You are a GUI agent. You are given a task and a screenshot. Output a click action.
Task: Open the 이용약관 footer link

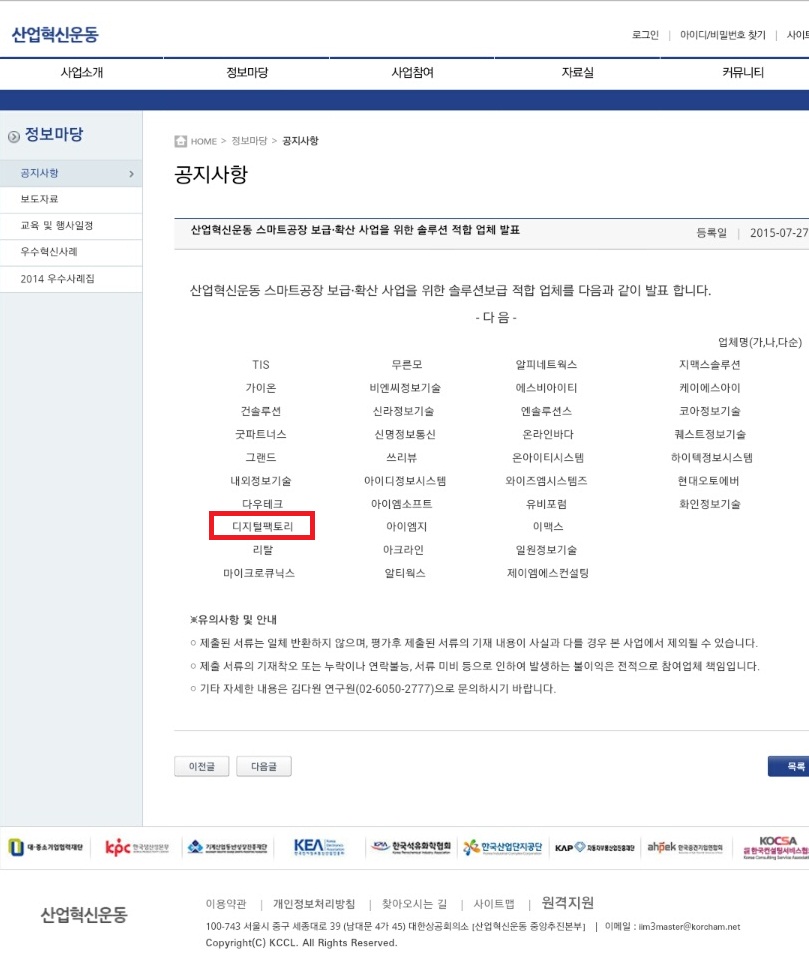(x=226, y=904)
